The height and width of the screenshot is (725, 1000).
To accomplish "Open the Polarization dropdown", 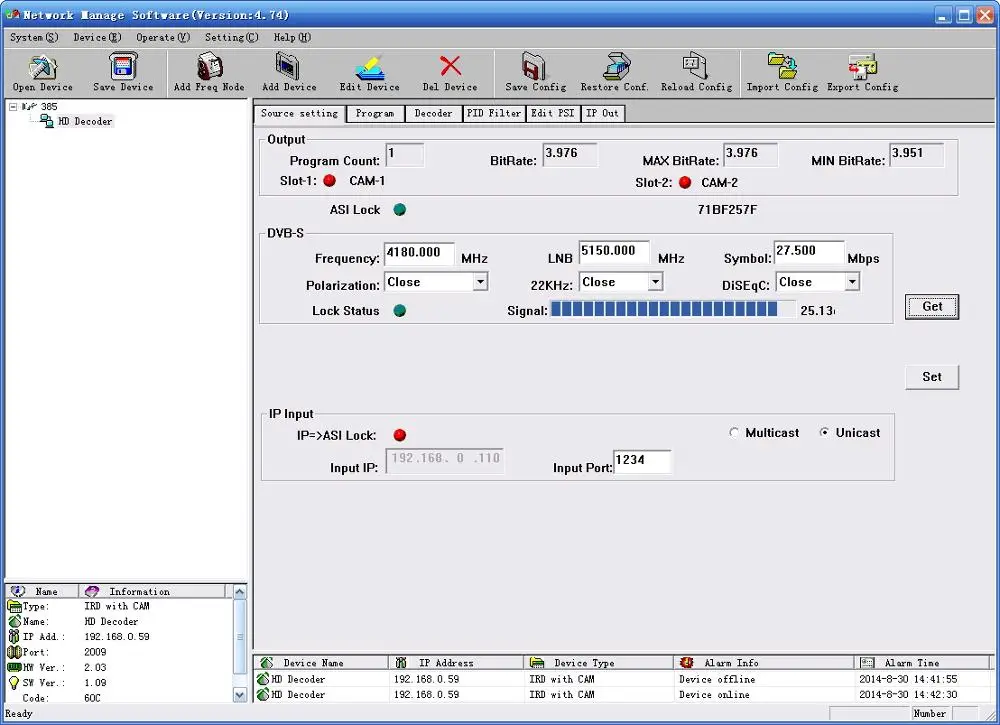I will [480, 283].
